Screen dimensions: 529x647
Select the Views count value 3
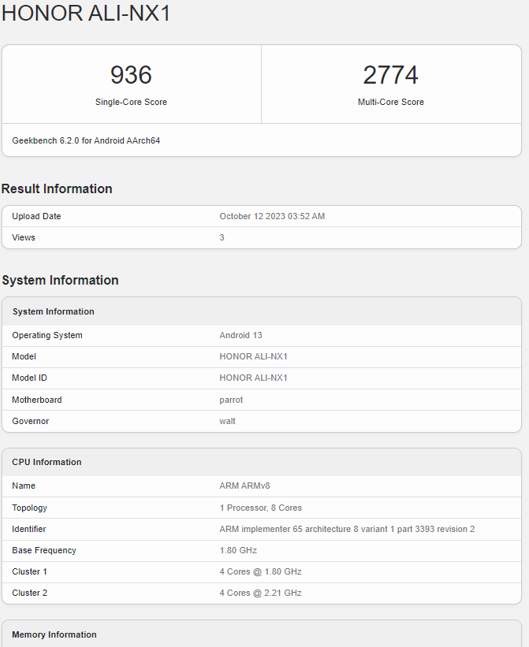point(222,238)
